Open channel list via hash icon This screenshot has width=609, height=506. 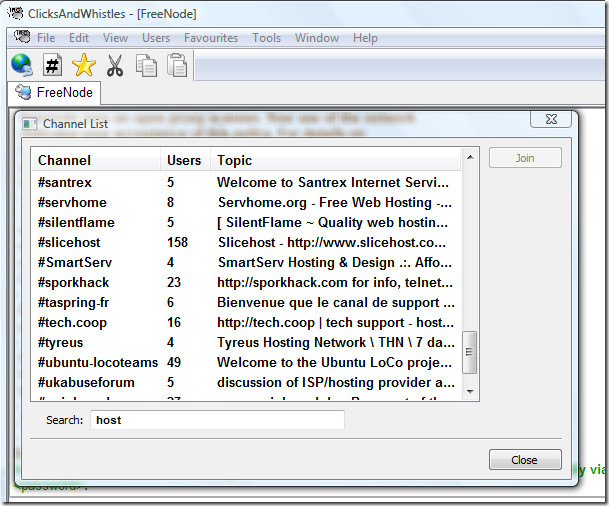(x=52, y=64)
